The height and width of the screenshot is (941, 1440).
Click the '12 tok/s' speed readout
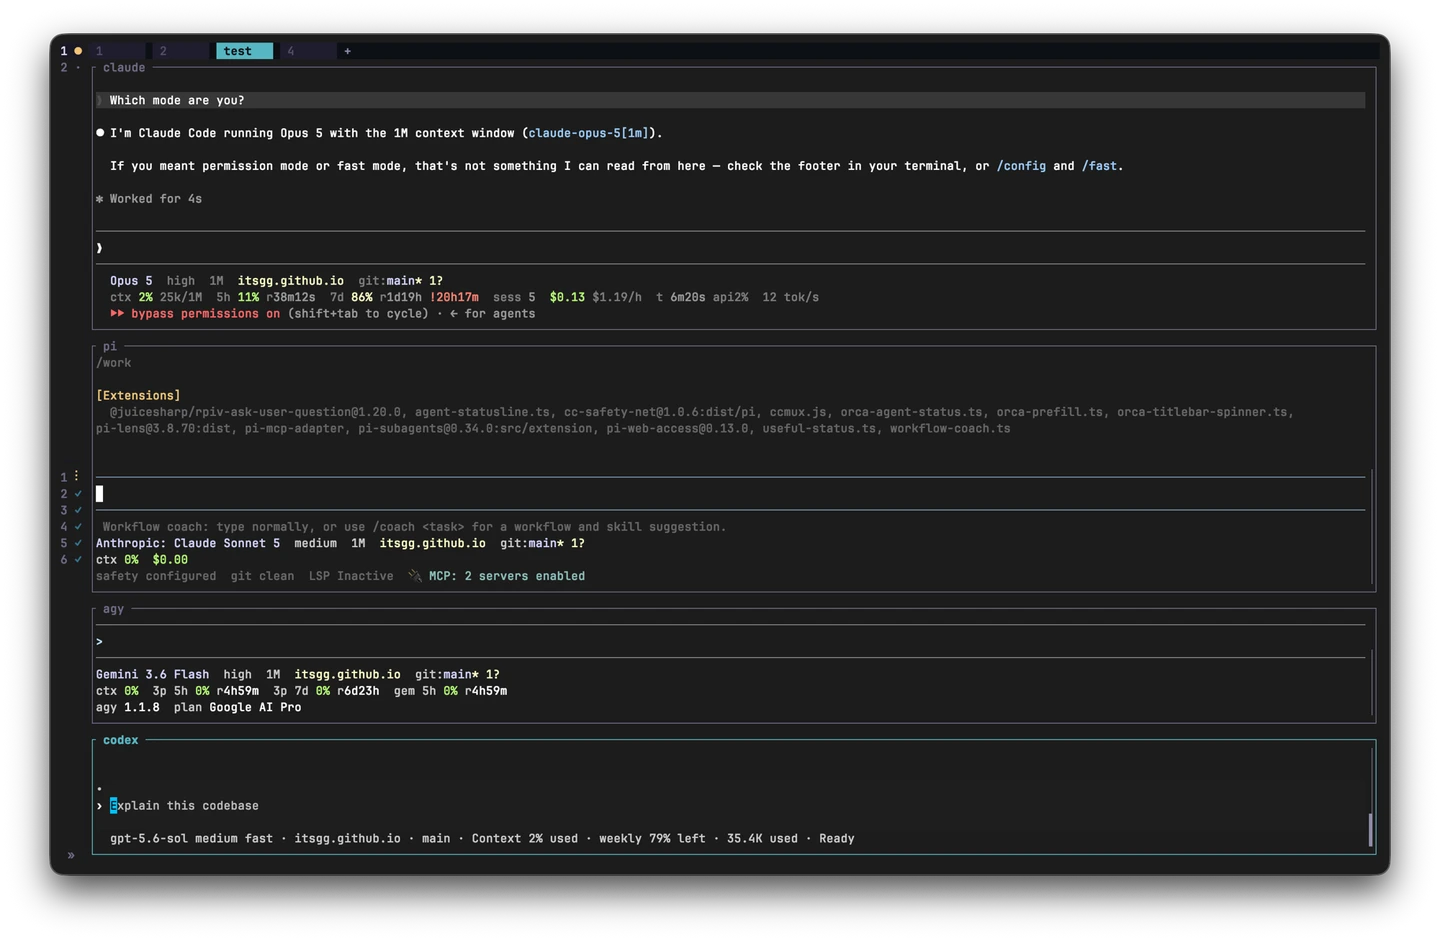(x=790, y=297)
